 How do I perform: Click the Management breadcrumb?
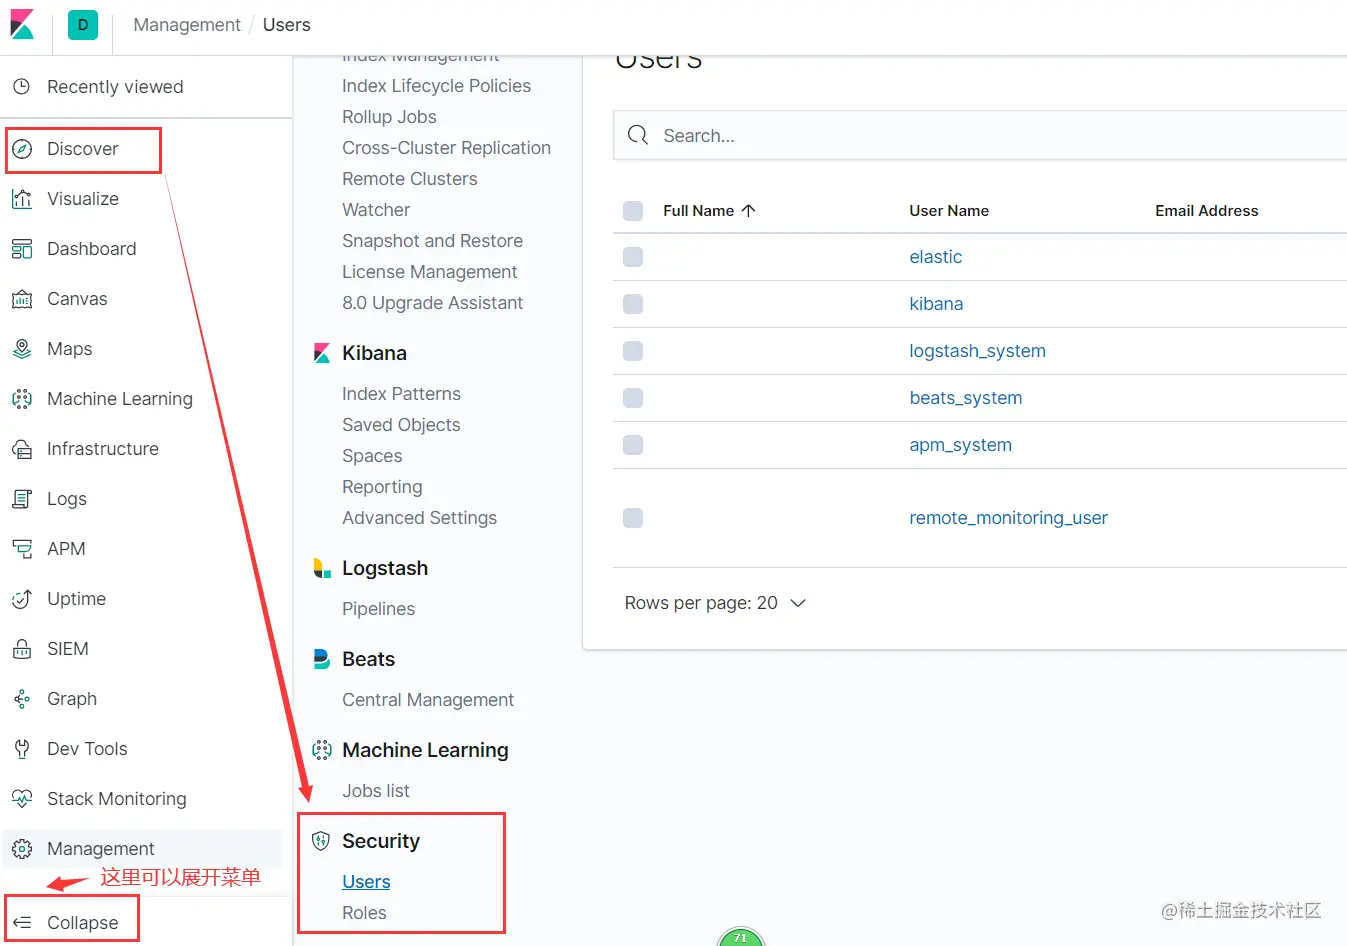(x=187, y=25)
